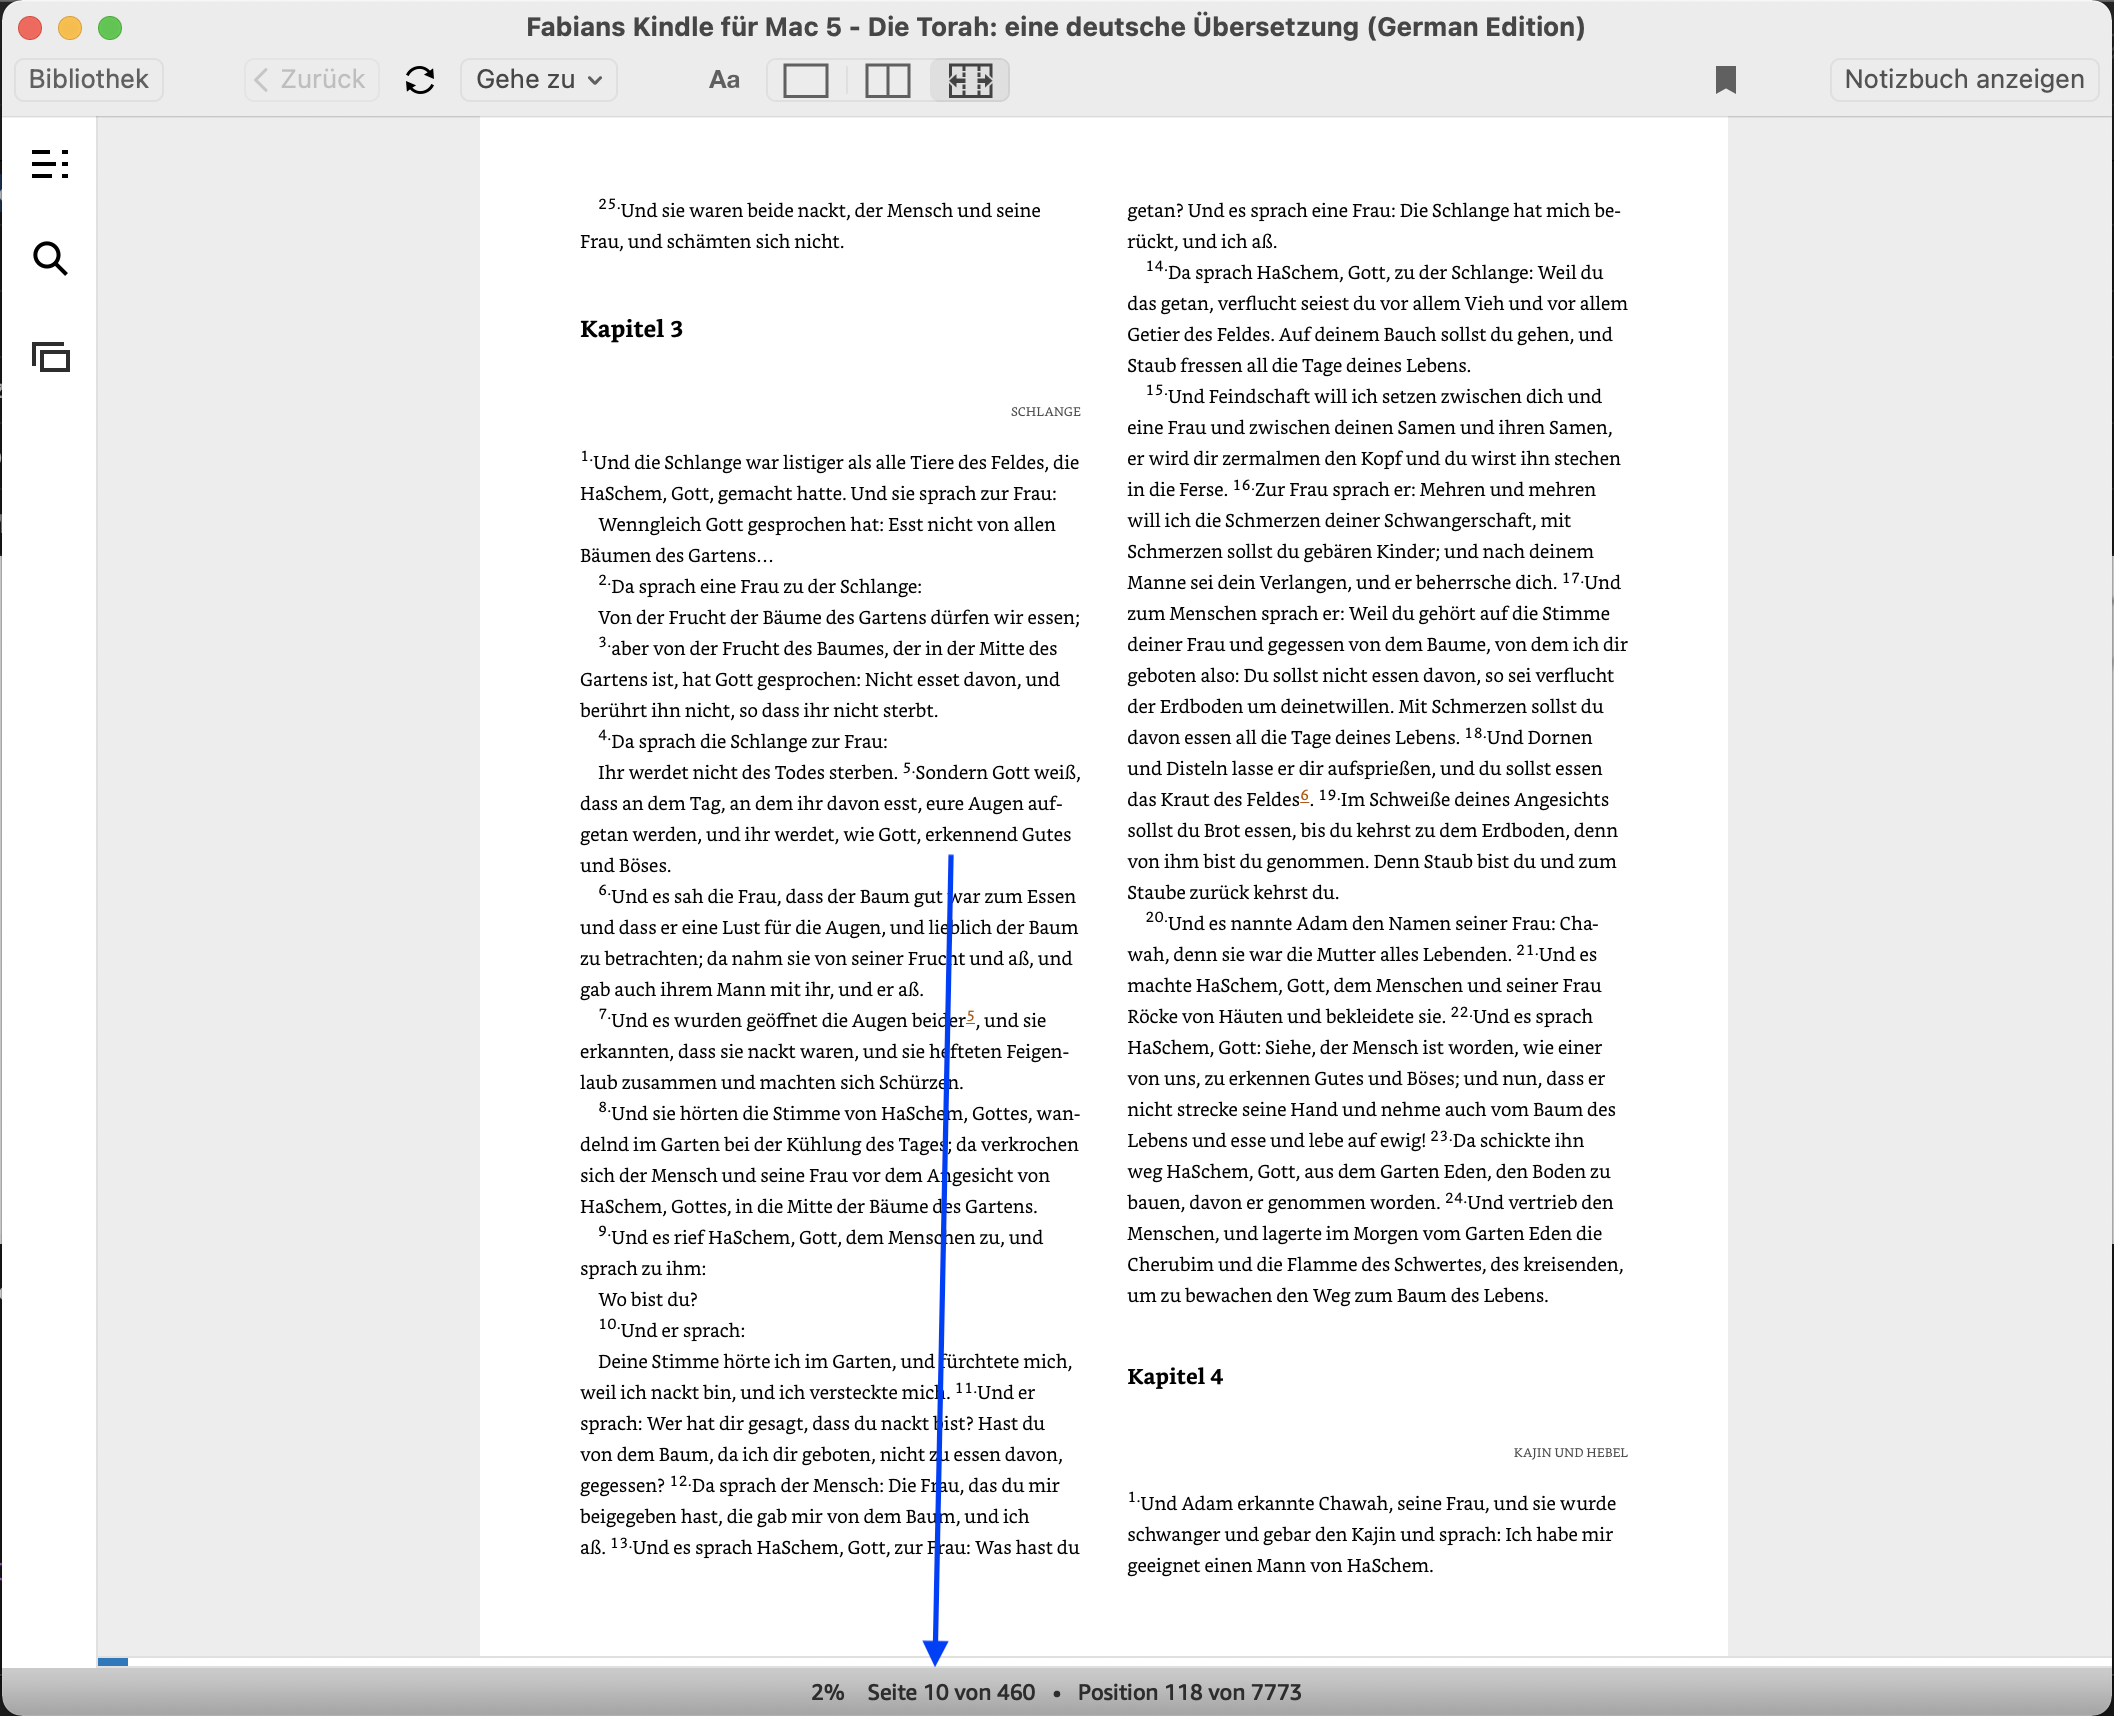Click the 'KAJIN UND HEBEL' section label
This screenshot has width=2114, height=1716.
[x=1570, y=1453]
